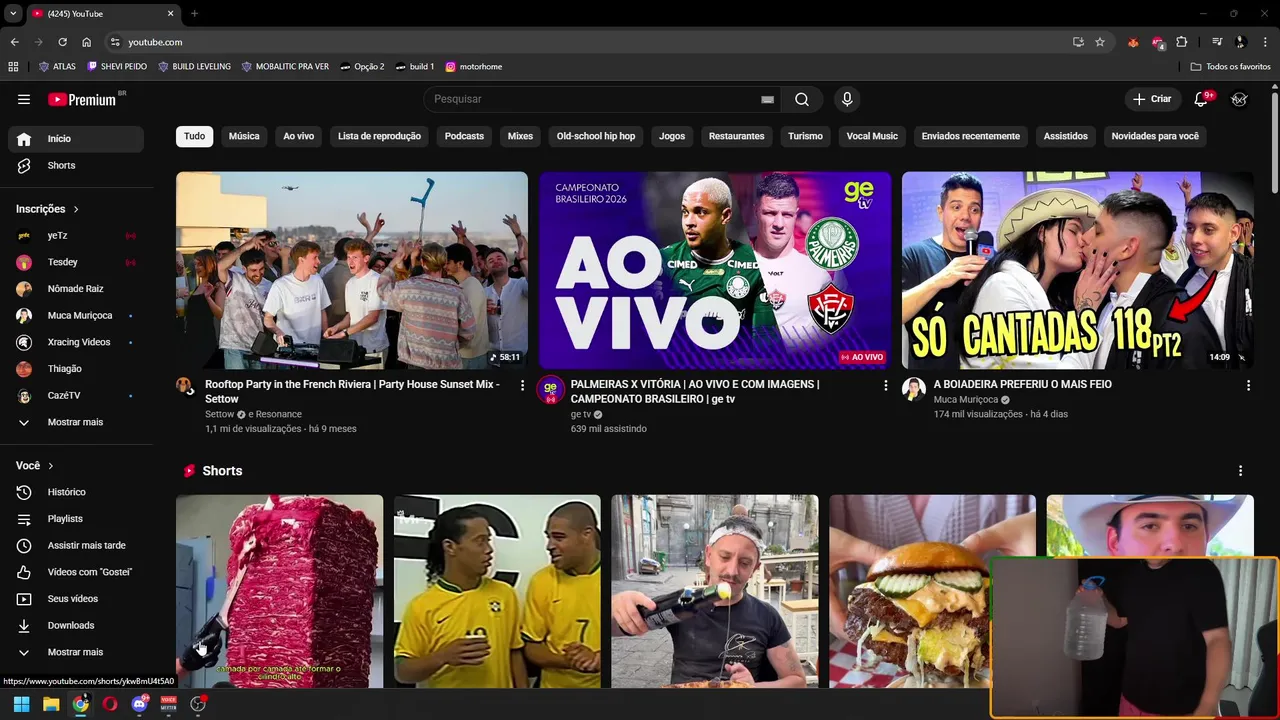Expand Mostrar mais under Você
Screen dimensions: 1280x720
click(76, 652)
